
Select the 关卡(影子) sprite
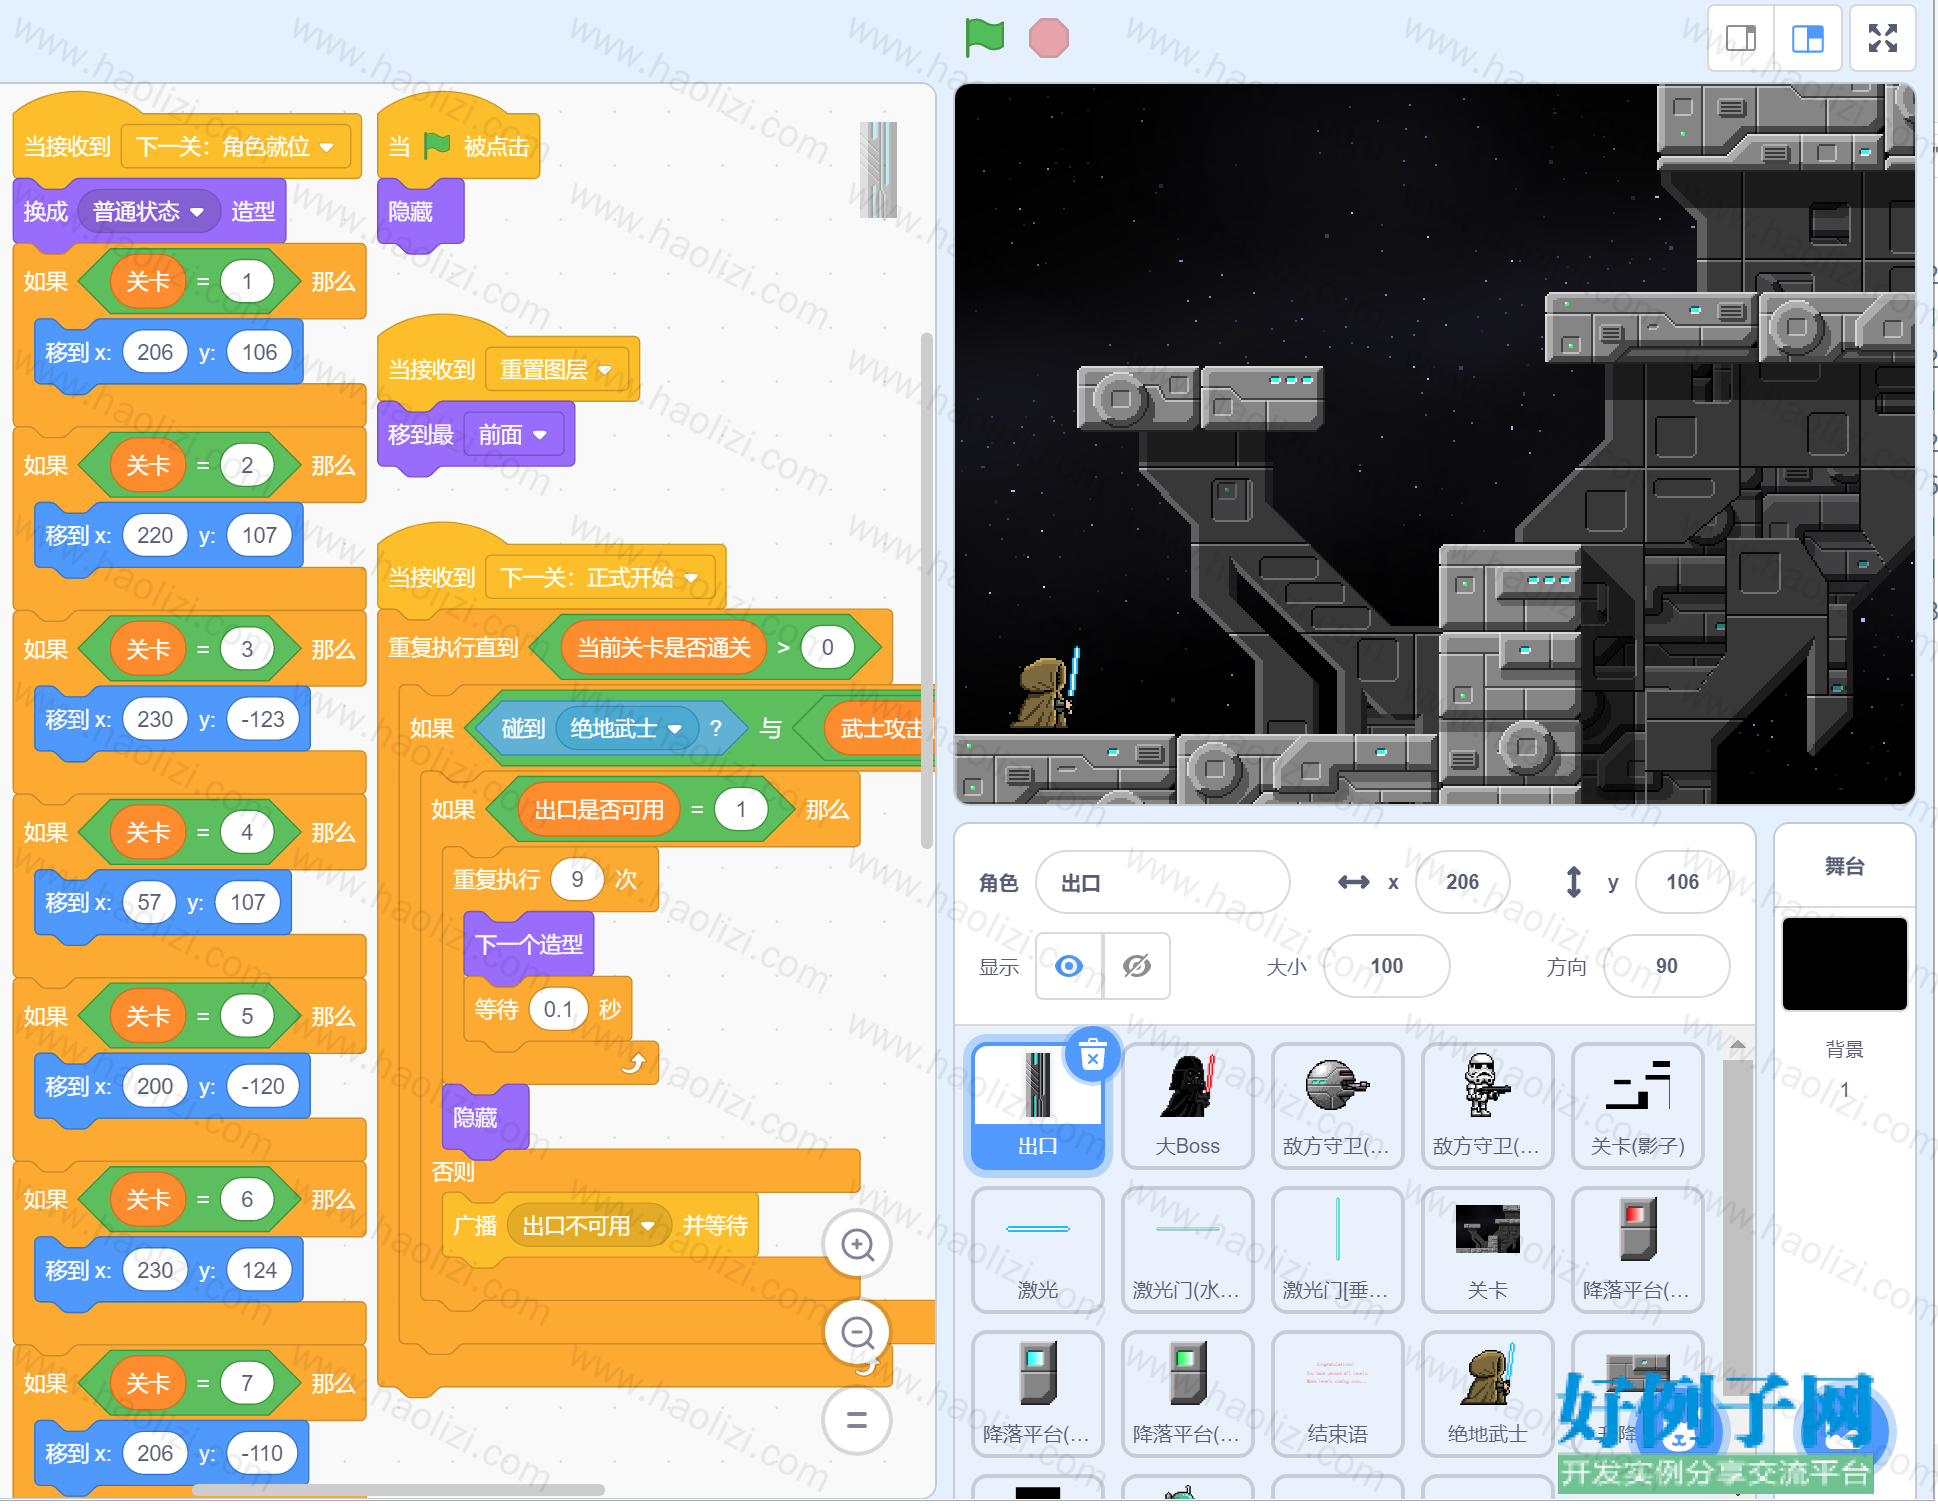[x=1638, y=1106]
